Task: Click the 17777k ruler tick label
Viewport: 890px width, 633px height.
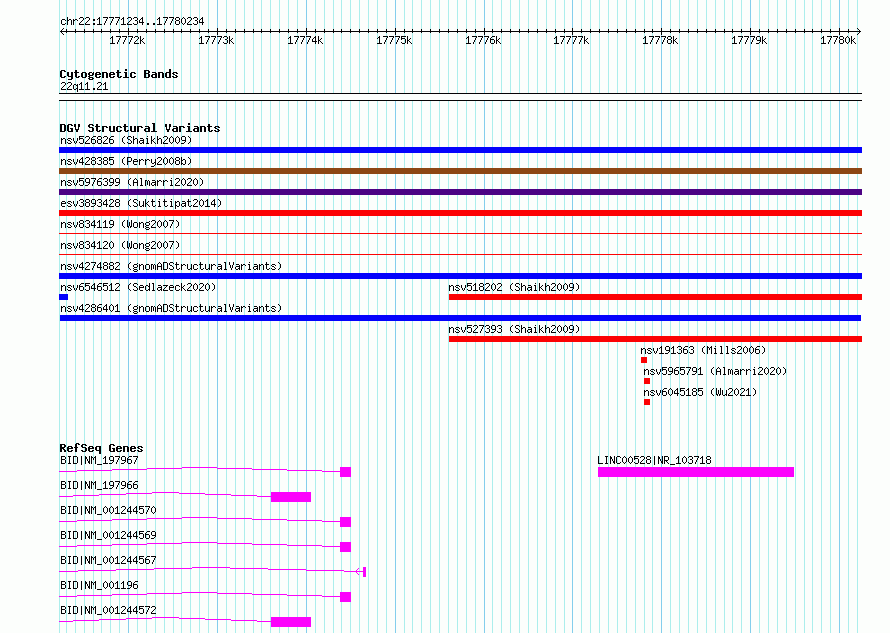Action: 572,40
